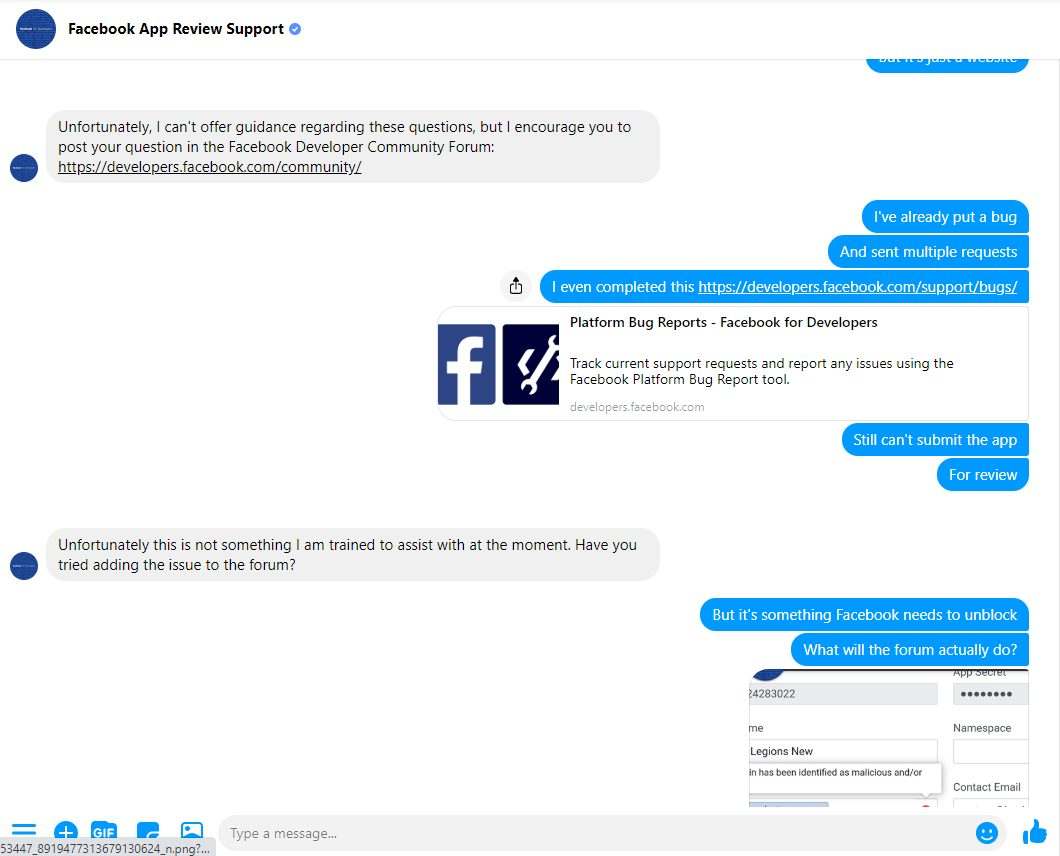Viewport: 1060px width, 856px height.
Task: Click the verified badge next to the page name
Action: point(295,29)
